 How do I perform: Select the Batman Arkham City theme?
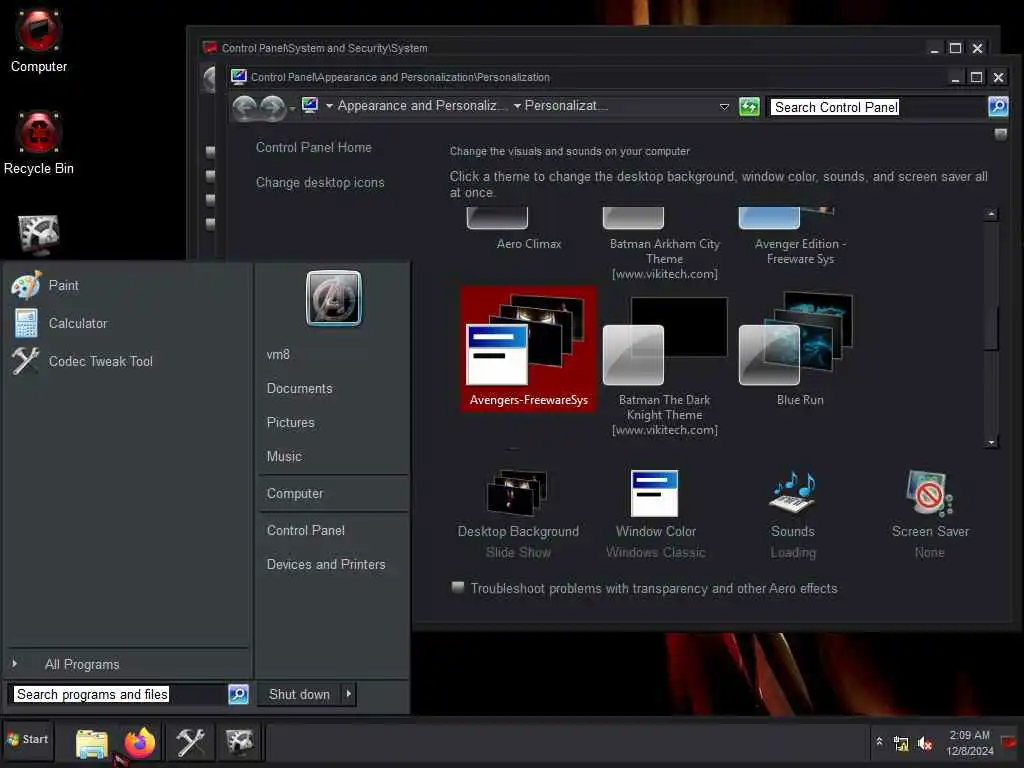(664, 243)
